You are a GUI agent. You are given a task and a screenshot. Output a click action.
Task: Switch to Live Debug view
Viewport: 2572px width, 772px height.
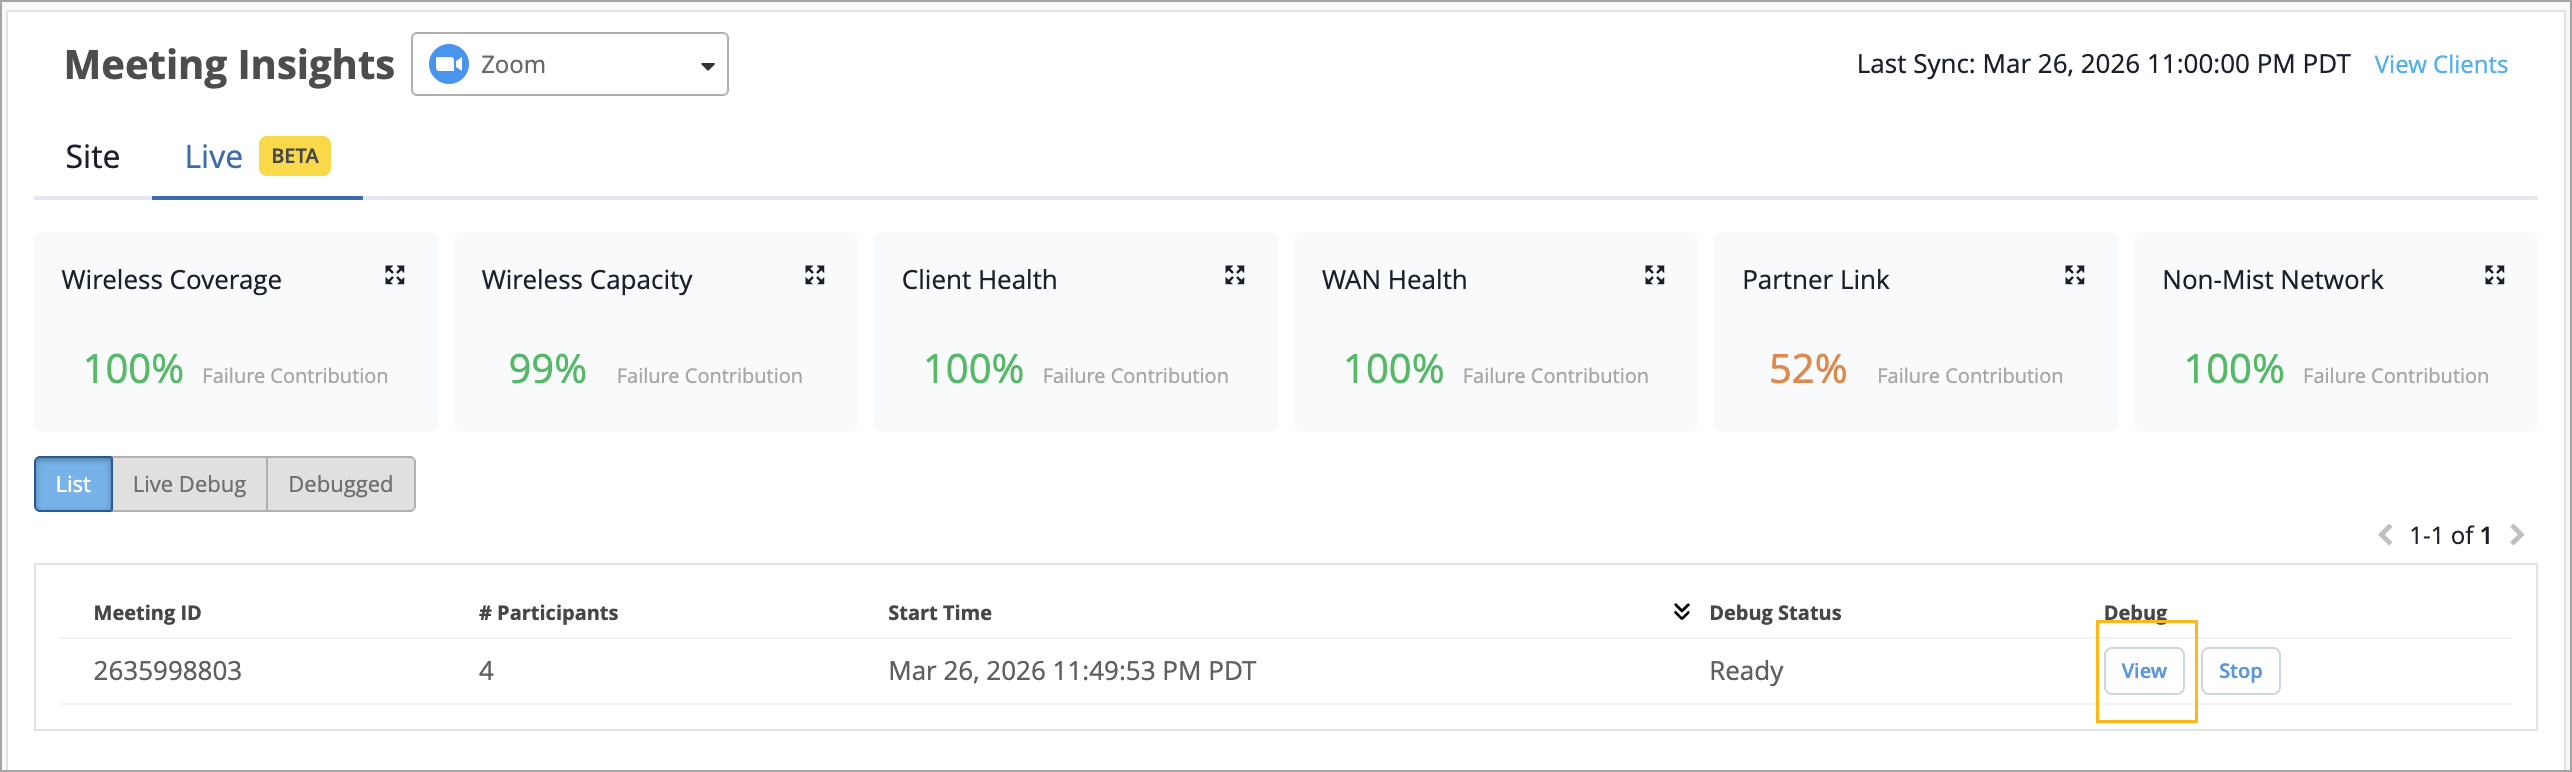[x=189, y=484]
